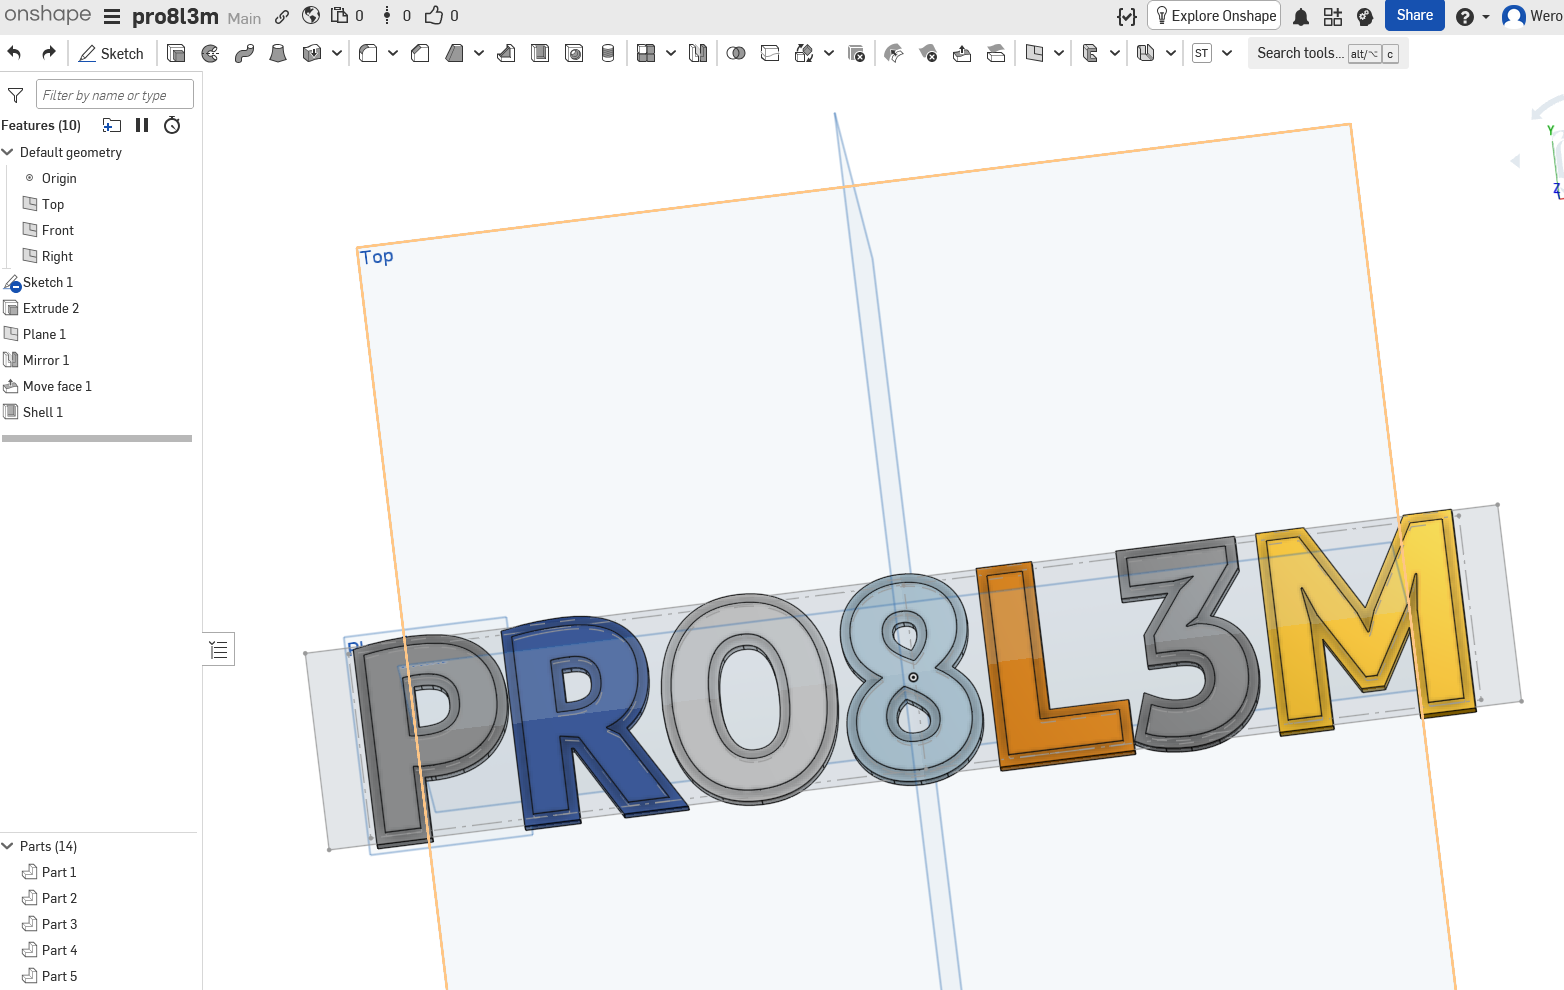This screenshot has height=990, width=1564.
Task: Select the Move face tool in toolbar
Action: point(962,53)
